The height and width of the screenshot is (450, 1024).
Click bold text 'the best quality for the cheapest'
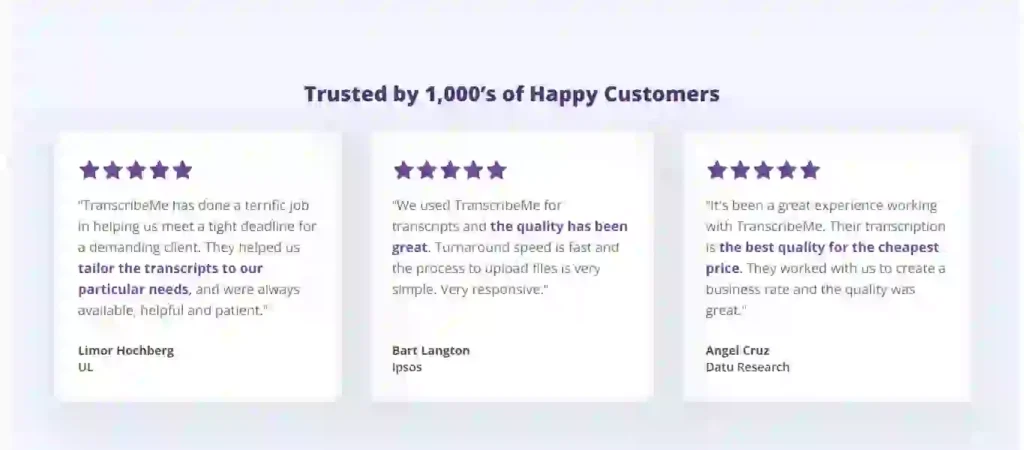(x=829, y=248)
